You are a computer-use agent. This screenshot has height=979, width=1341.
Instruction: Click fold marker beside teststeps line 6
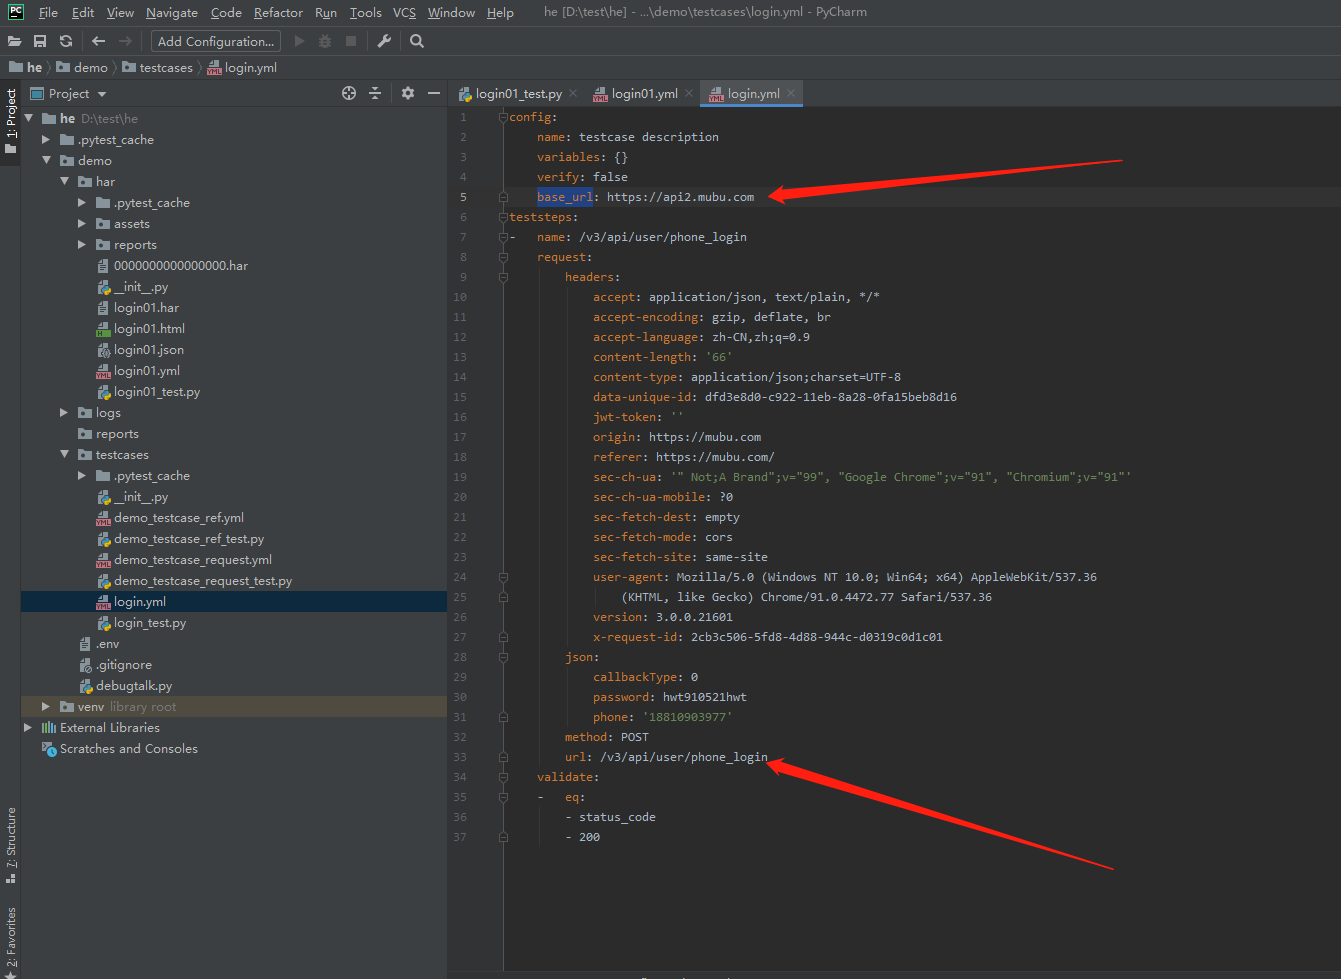(503, 217)
